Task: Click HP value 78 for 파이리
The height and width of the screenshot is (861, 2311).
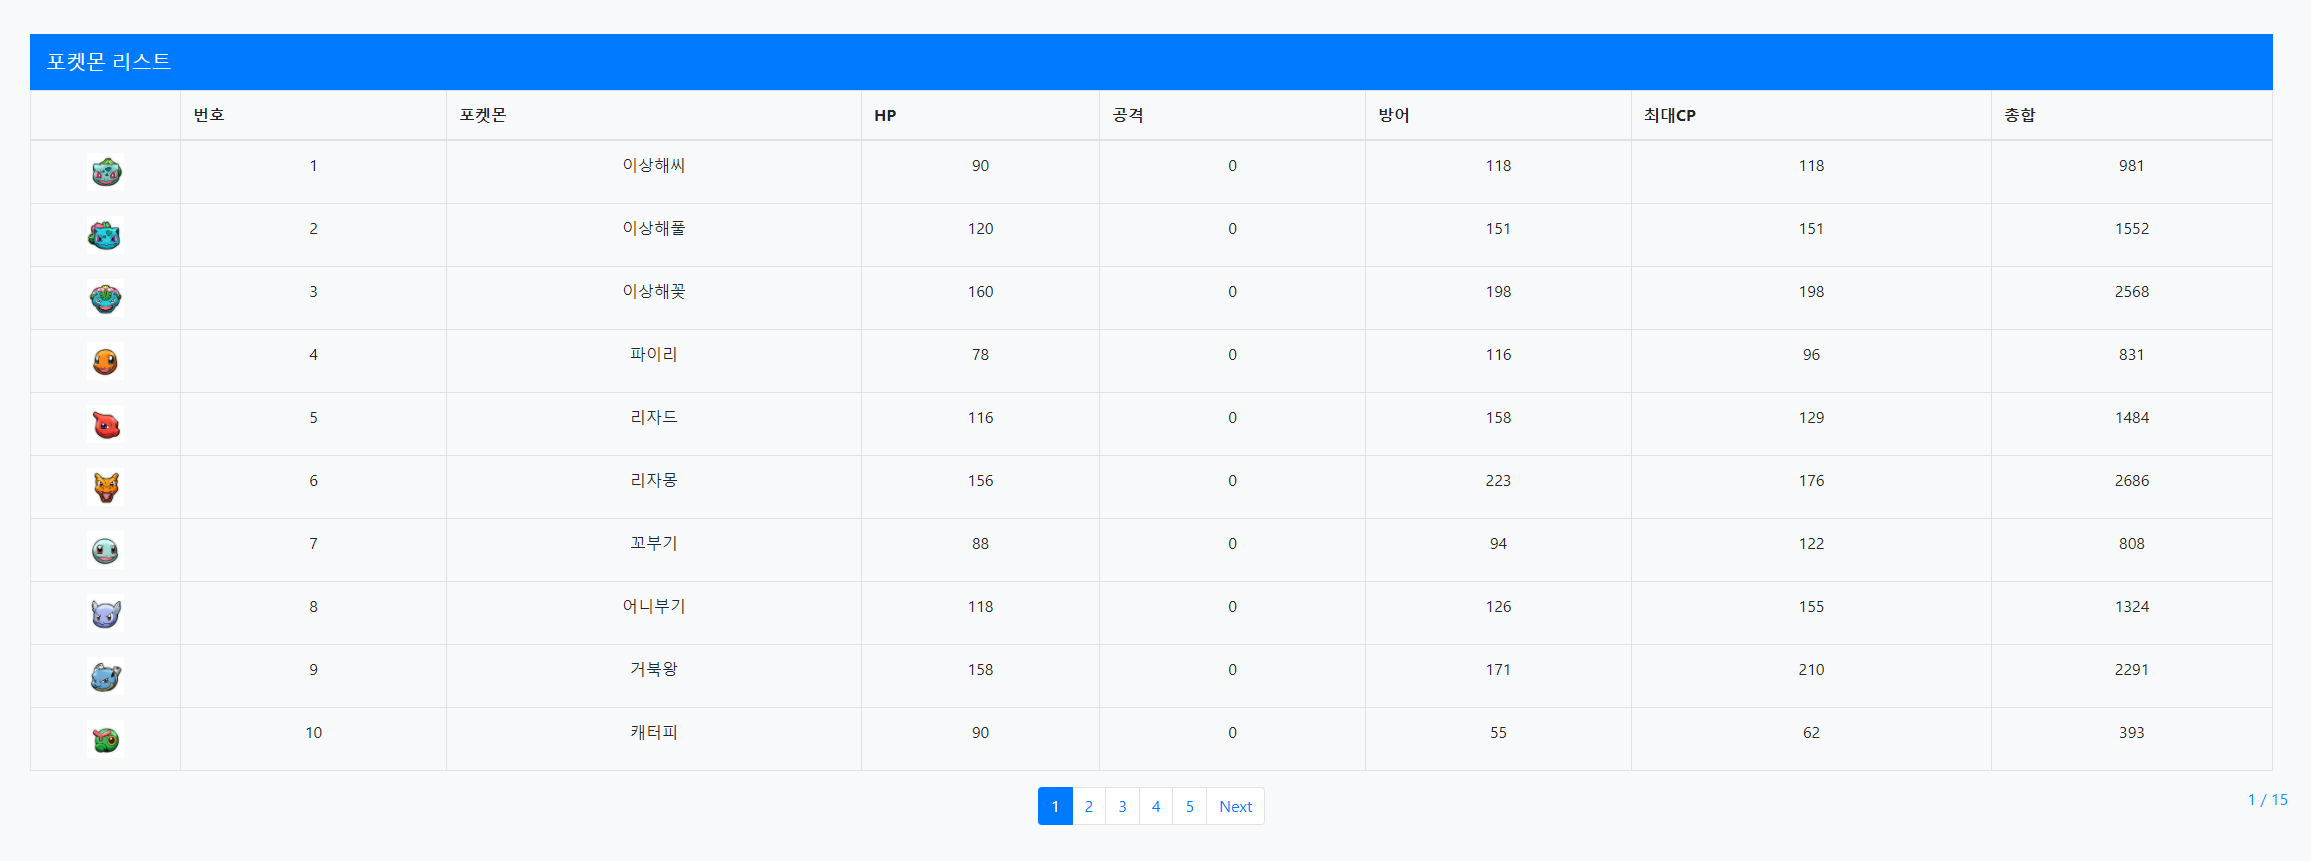Action: click(980, 355)
